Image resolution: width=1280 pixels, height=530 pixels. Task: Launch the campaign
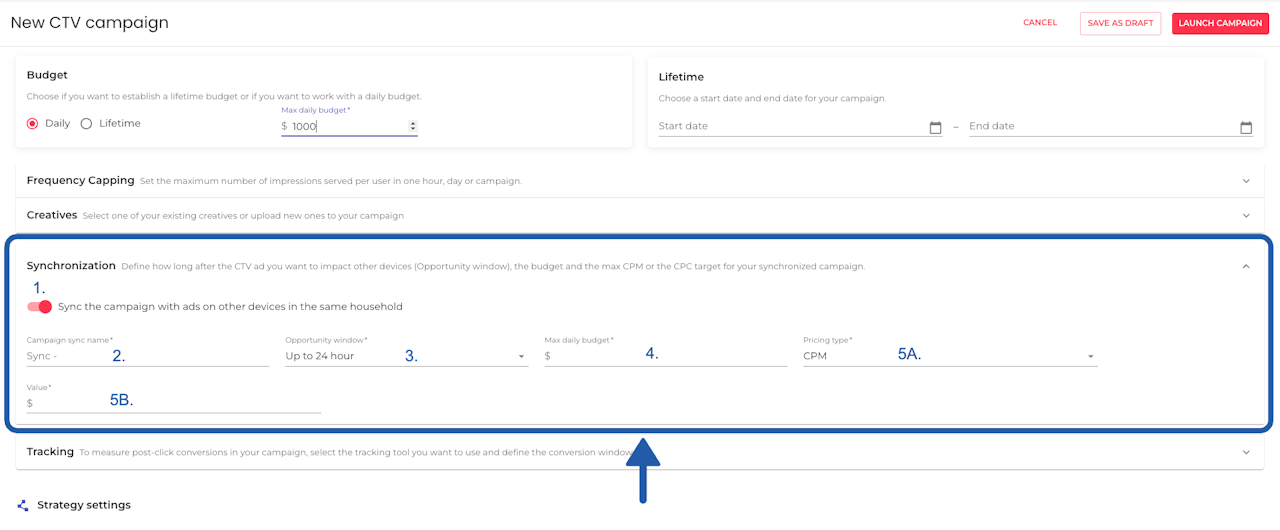click(x=1220, y=23)
